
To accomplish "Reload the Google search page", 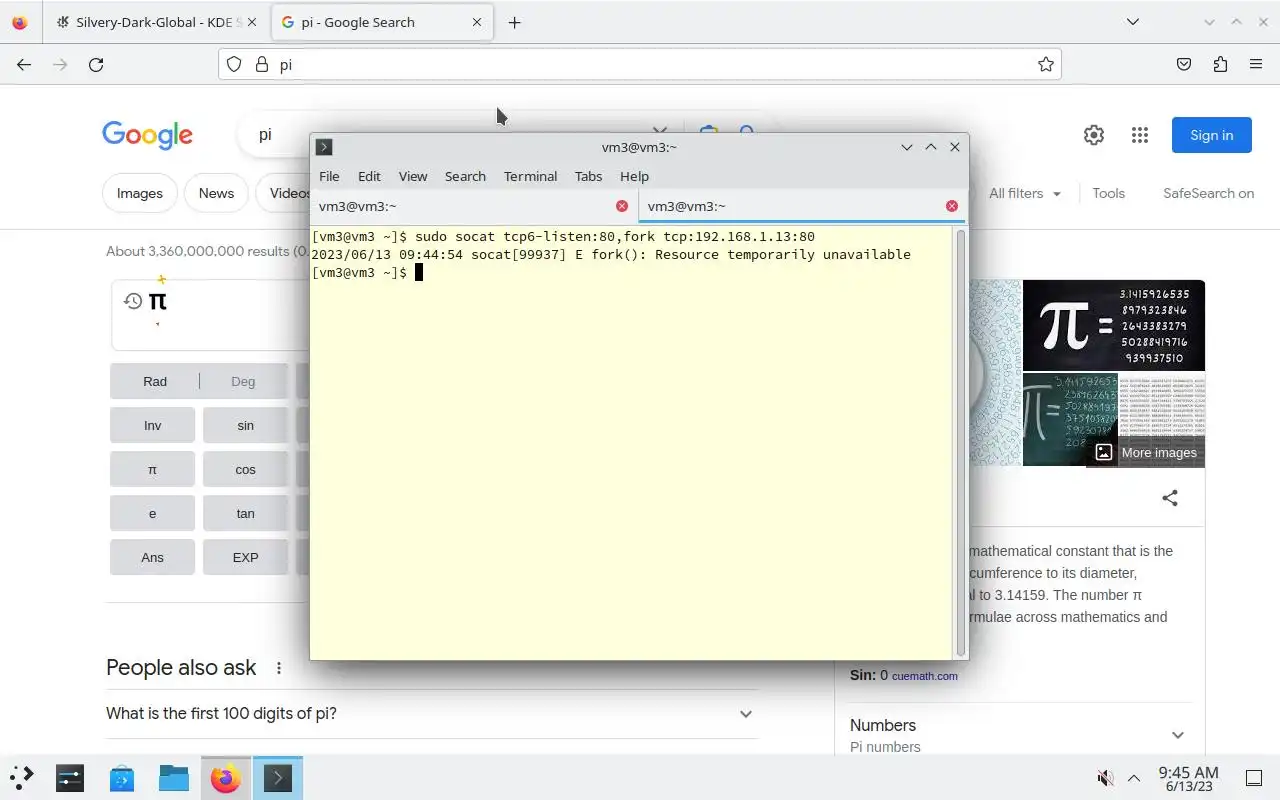I will (96, 64).
